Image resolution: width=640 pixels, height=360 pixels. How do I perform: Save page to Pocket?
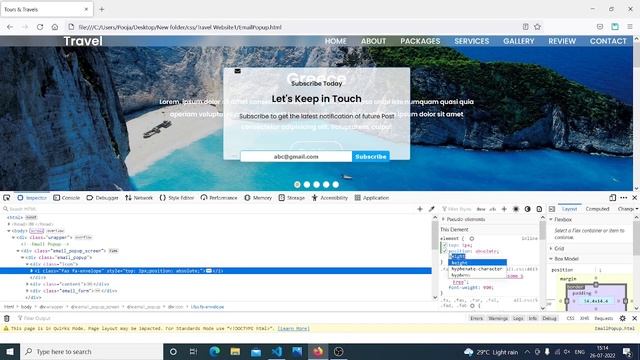click(600, 27)
